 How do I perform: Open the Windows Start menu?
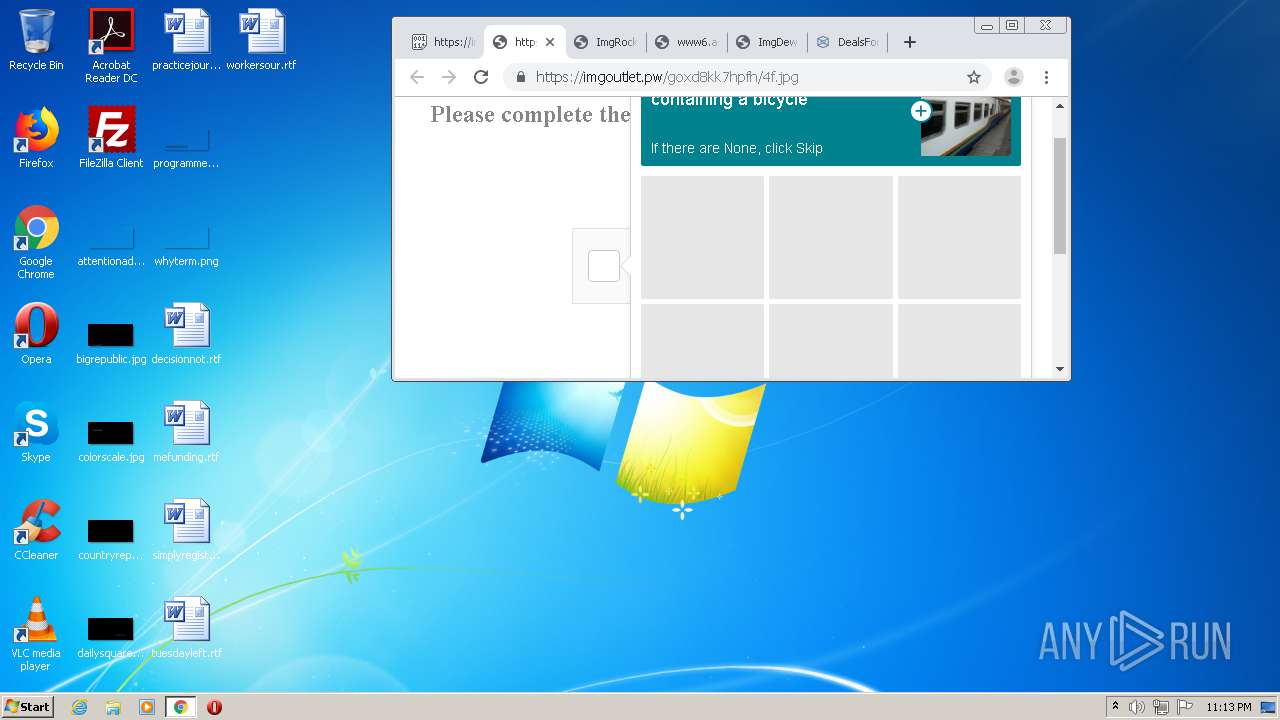click(x=28, y=707)
